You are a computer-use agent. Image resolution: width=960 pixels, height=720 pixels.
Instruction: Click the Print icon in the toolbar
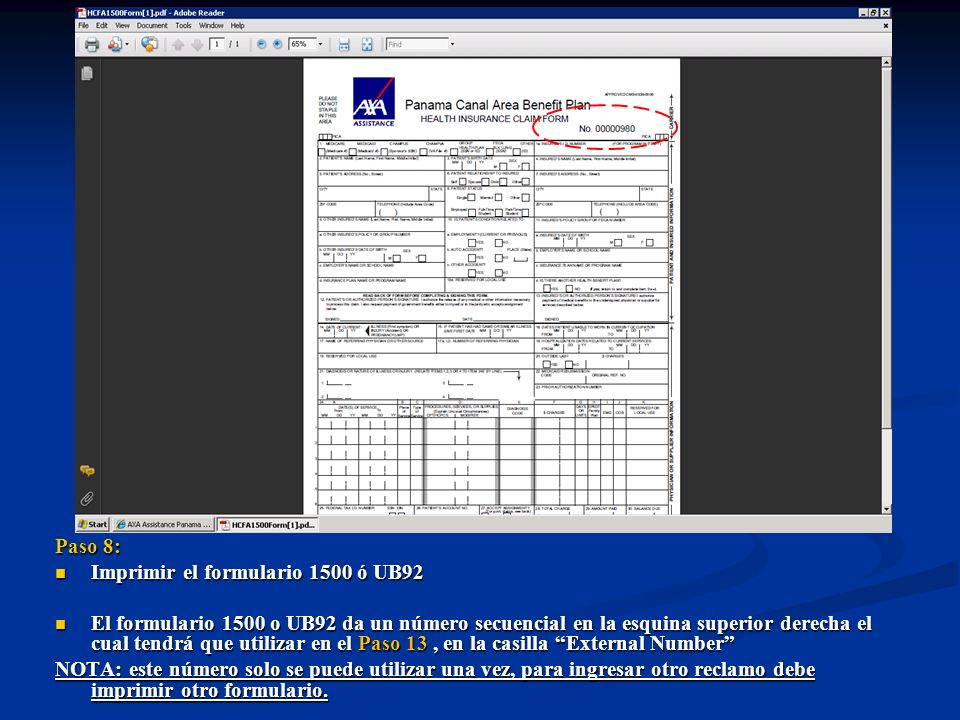click(92, 44)
